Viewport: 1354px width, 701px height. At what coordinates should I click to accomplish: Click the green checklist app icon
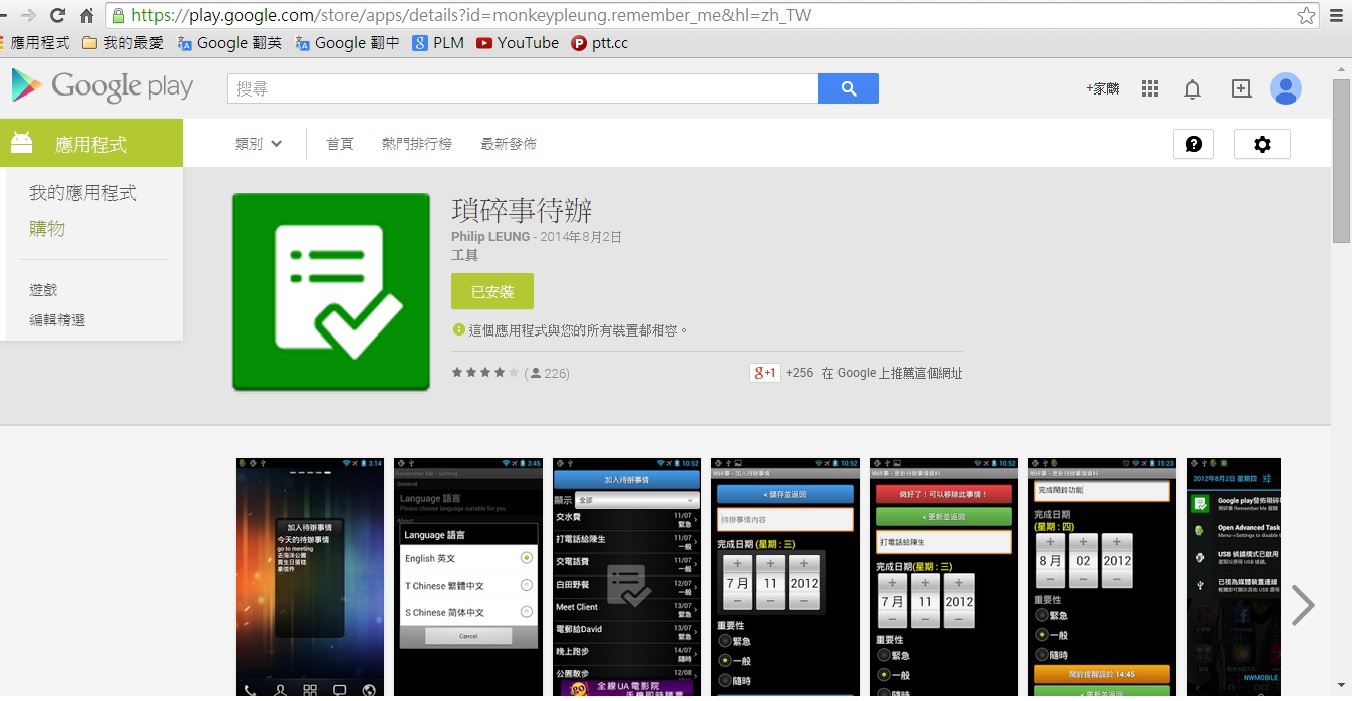coord(331,292)
